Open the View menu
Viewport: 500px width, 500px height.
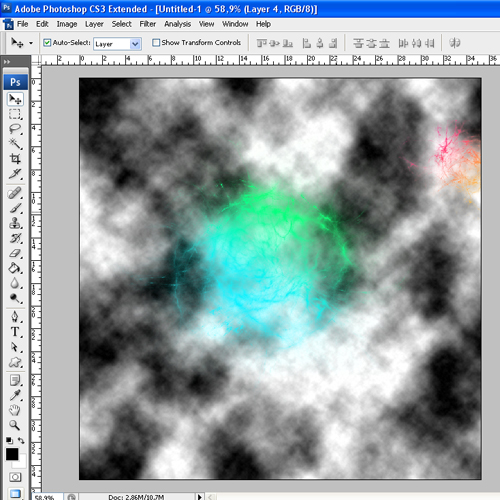click(207, 24)
